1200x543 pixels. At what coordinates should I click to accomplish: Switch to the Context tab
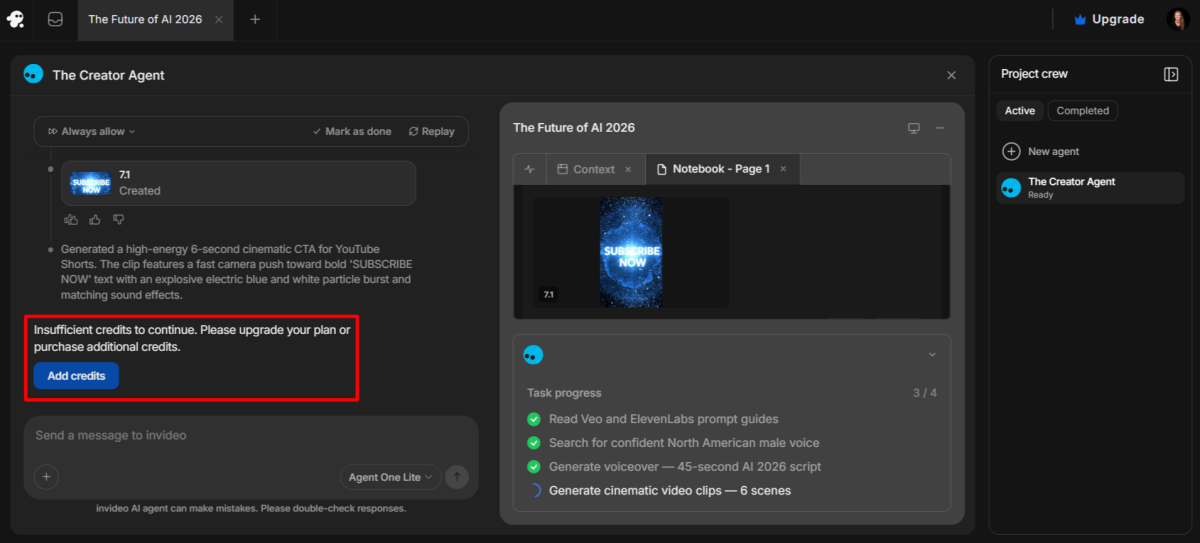coord(585,169)
